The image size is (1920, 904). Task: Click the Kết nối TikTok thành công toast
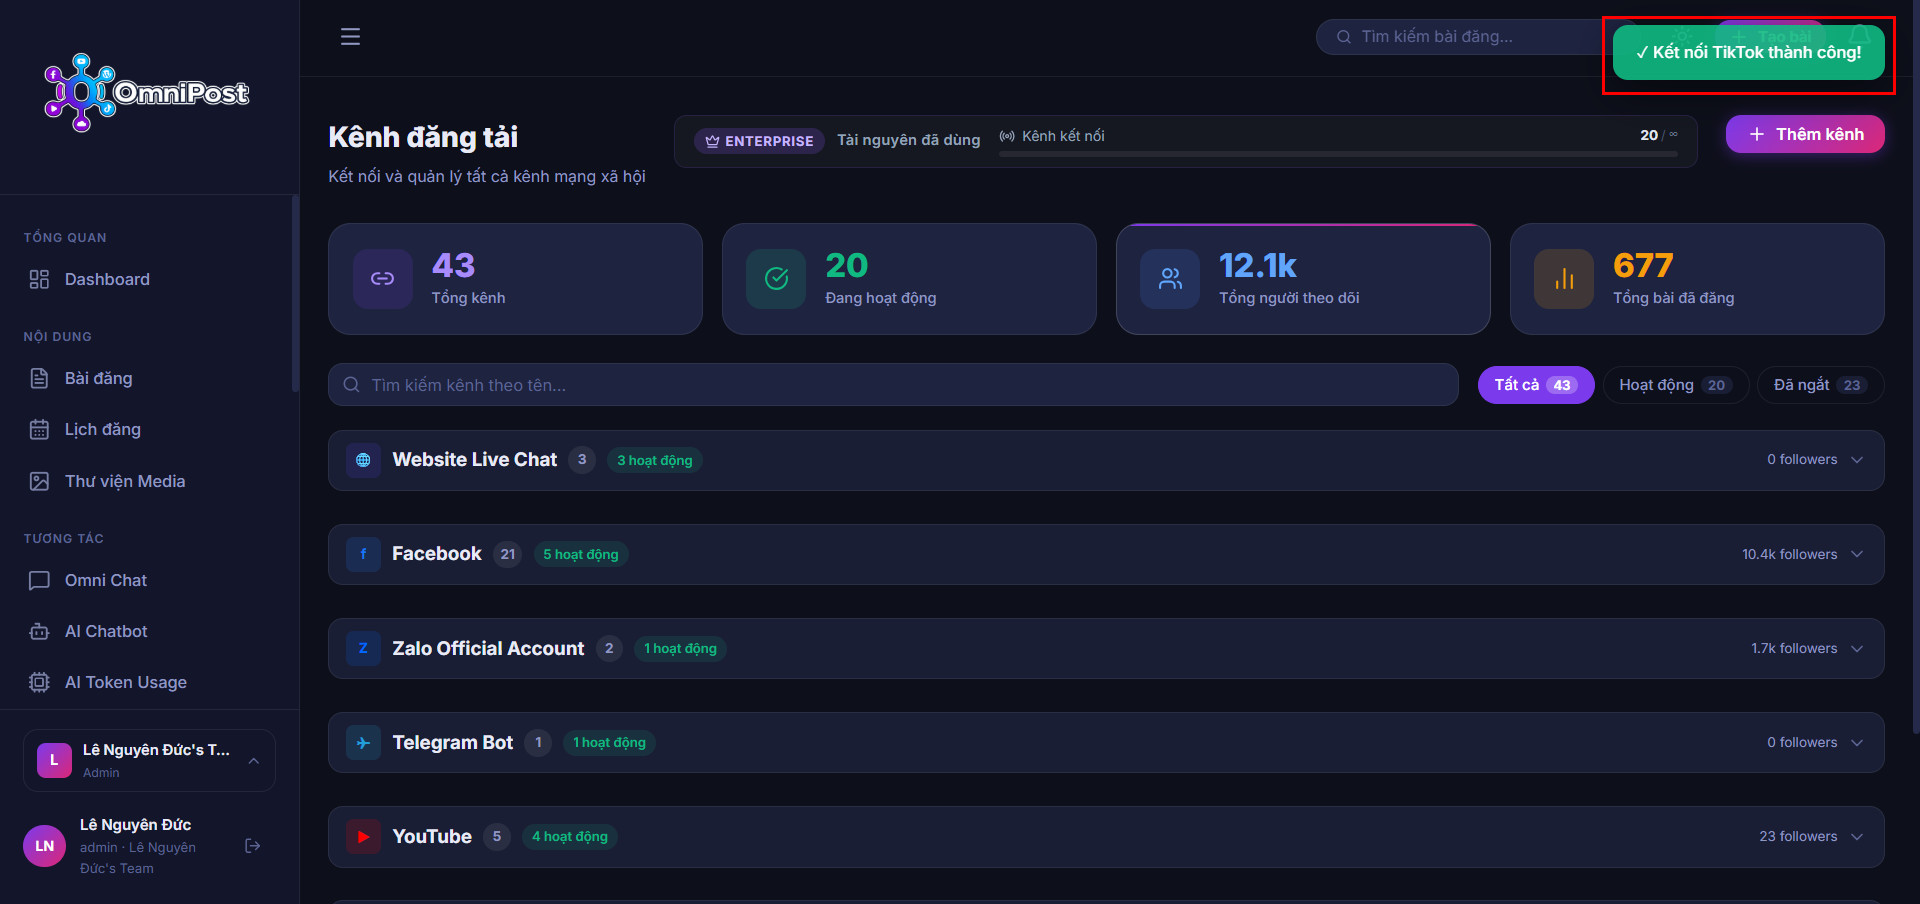point(1748,53)
